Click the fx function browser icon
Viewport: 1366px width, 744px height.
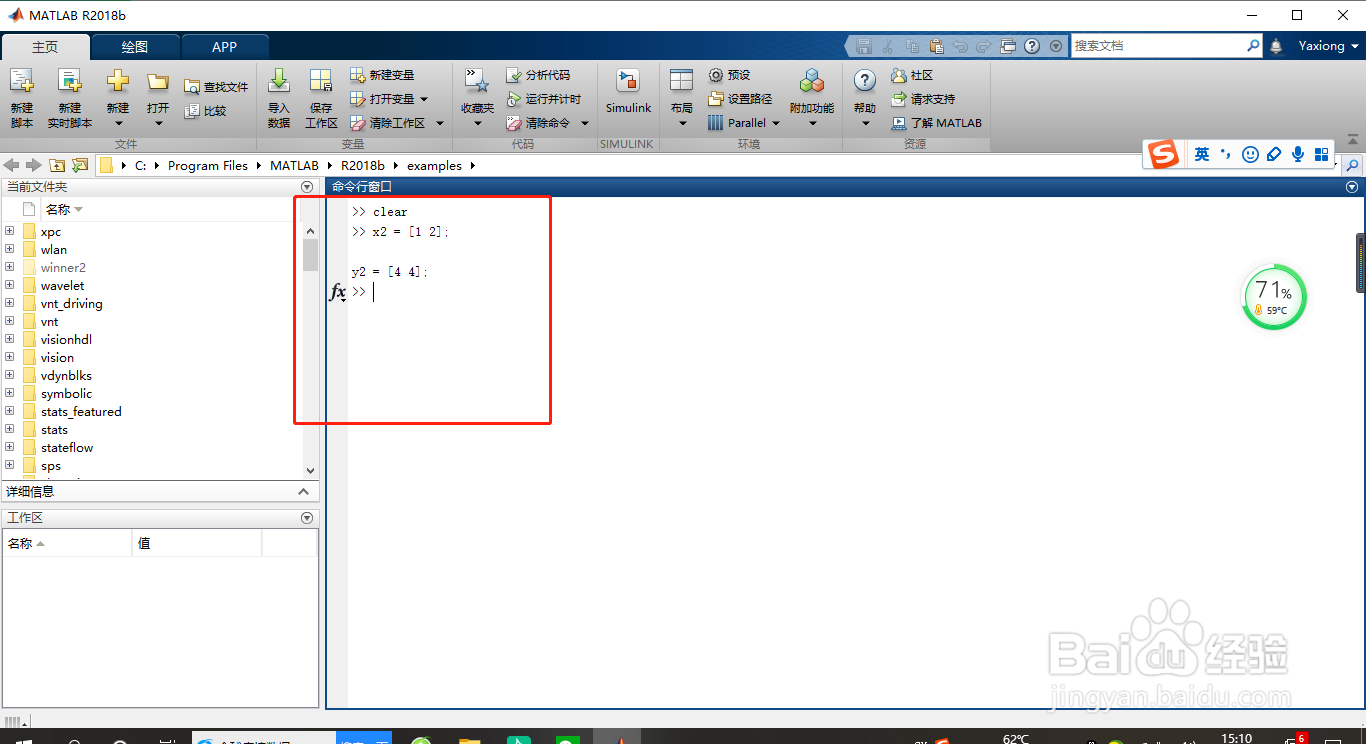coord(338,292)
